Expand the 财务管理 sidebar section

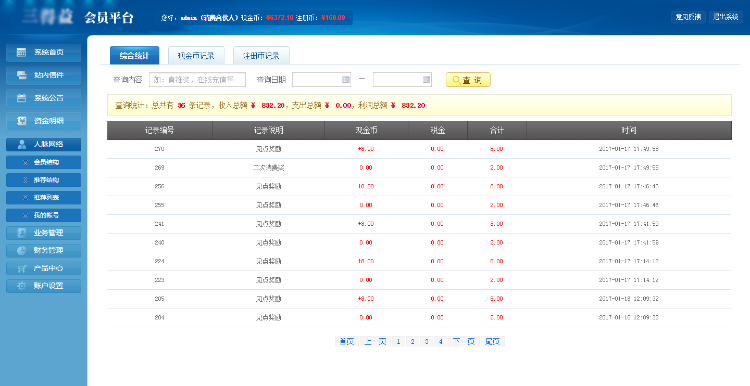44,250
